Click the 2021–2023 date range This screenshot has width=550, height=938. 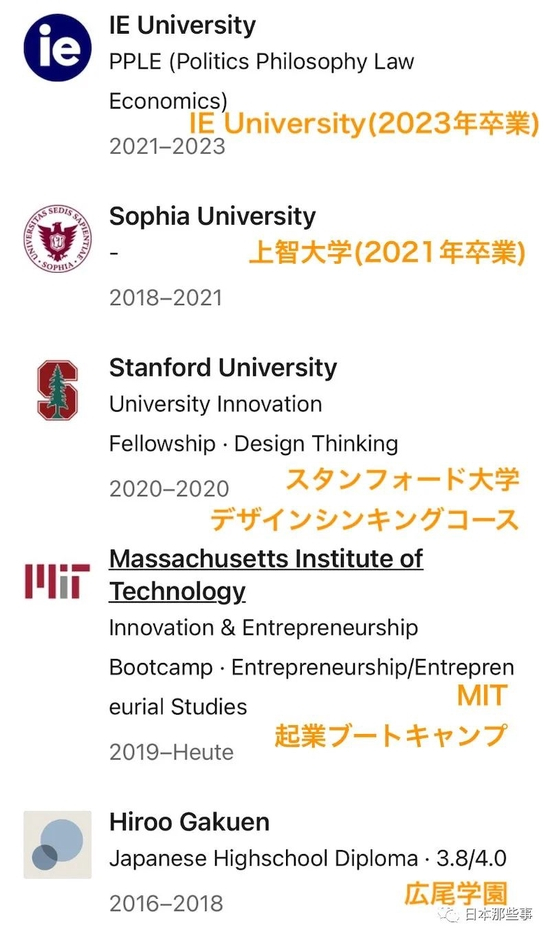167,147
